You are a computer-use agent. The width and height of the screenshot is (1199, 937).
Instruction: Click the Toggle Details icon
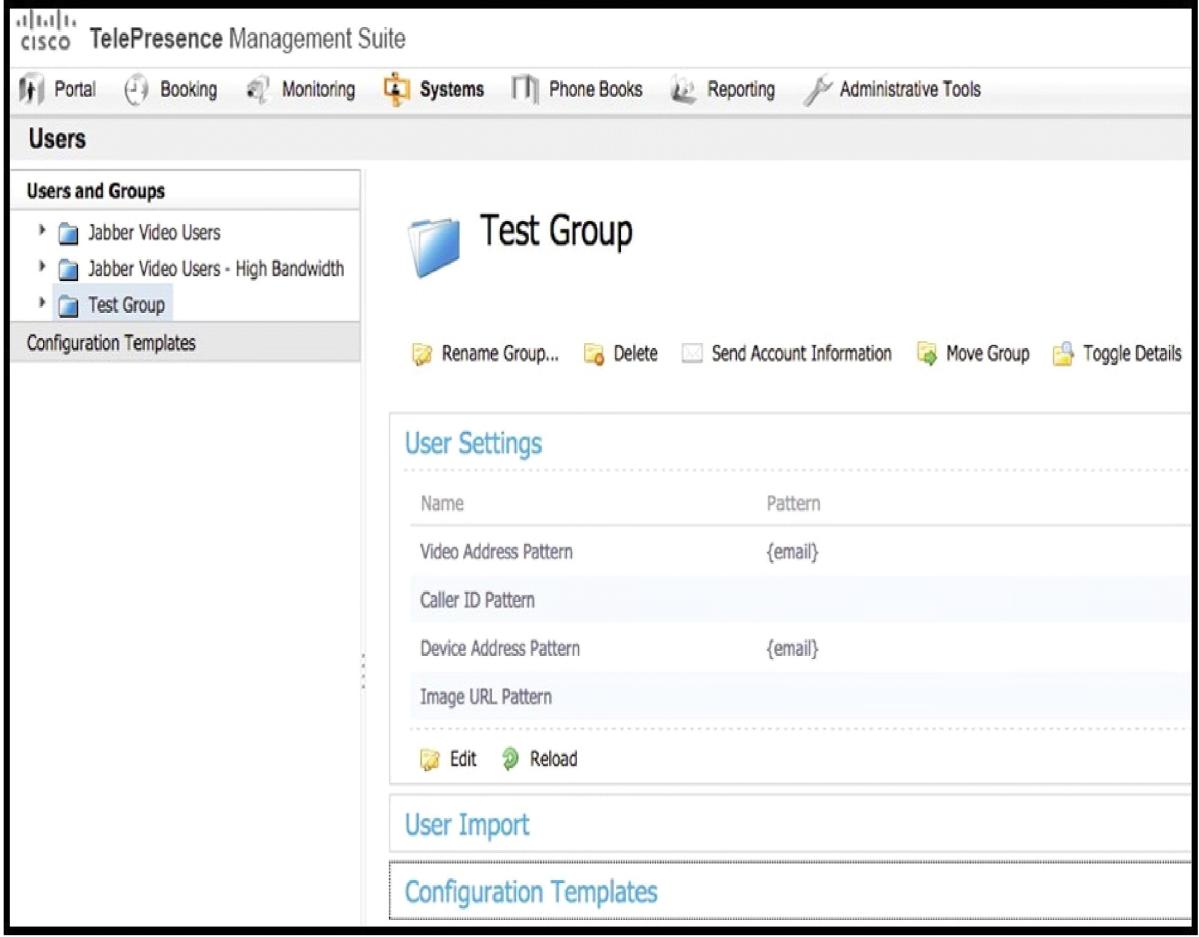tap(1063, 354)
